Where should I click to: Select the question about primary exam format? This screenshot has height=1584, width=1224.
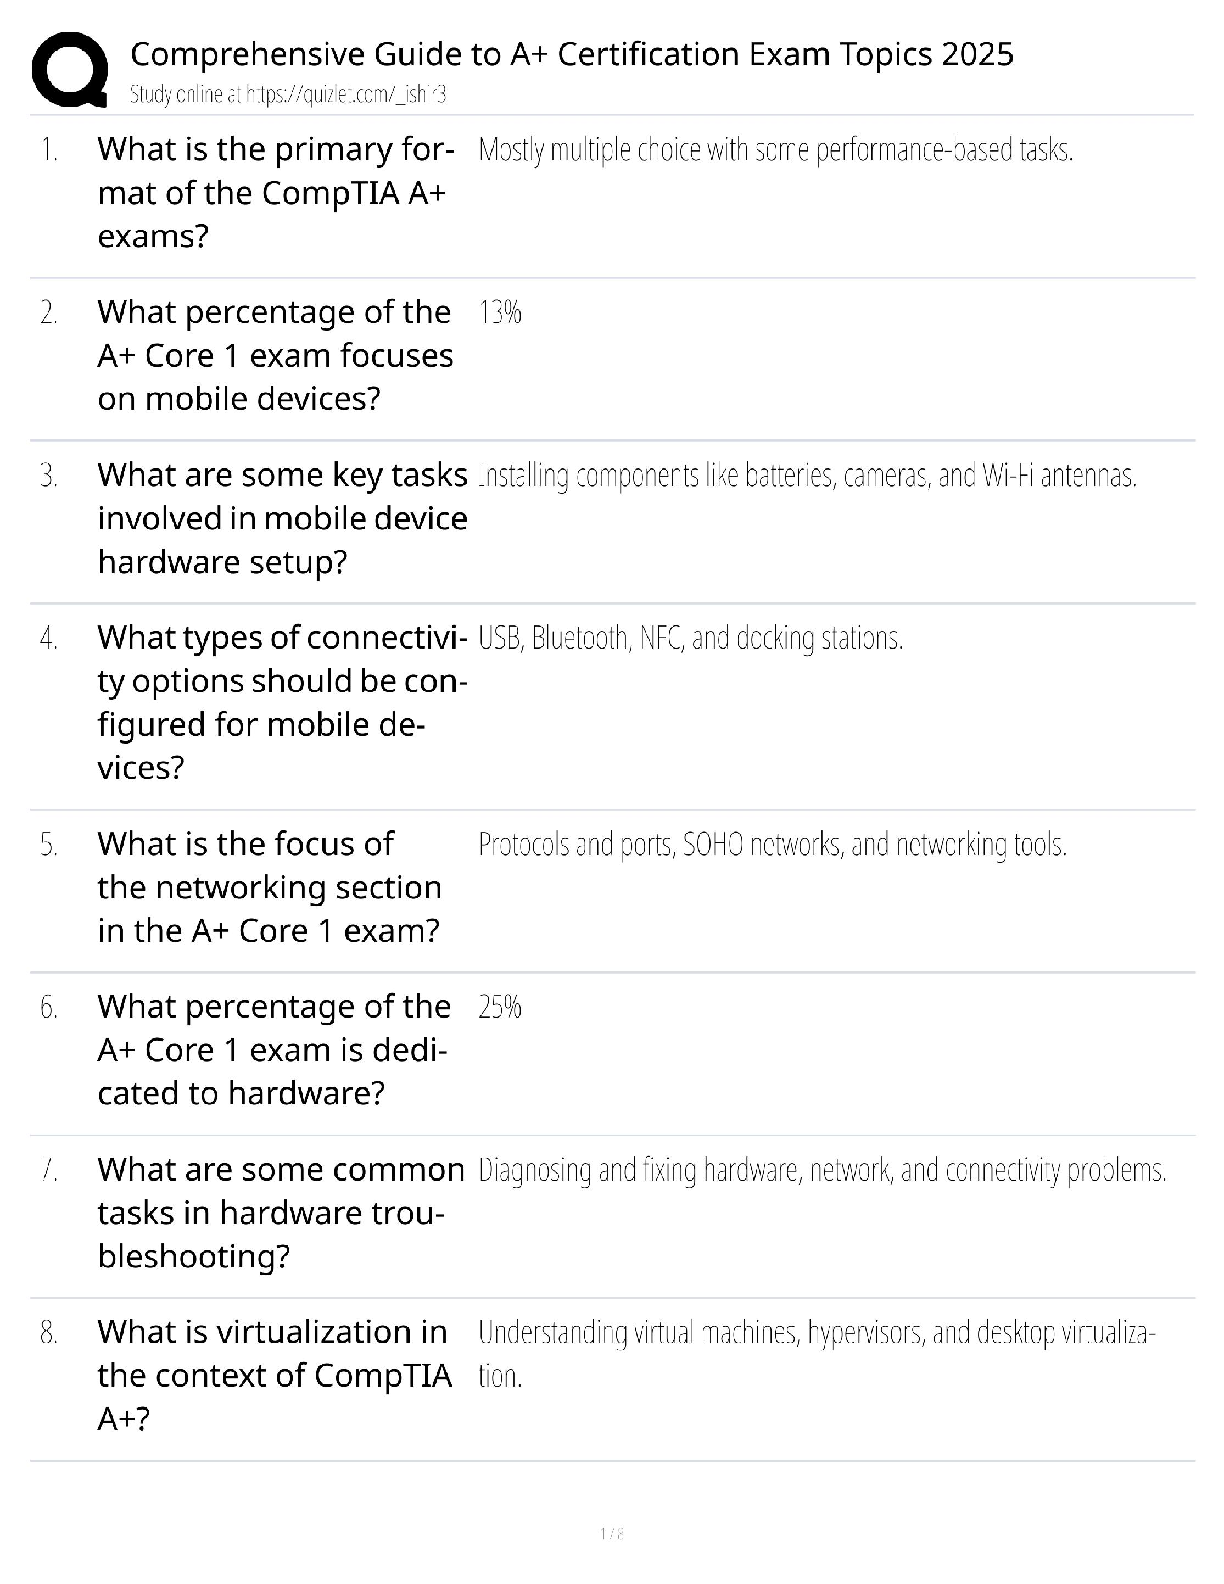point(275,193)
